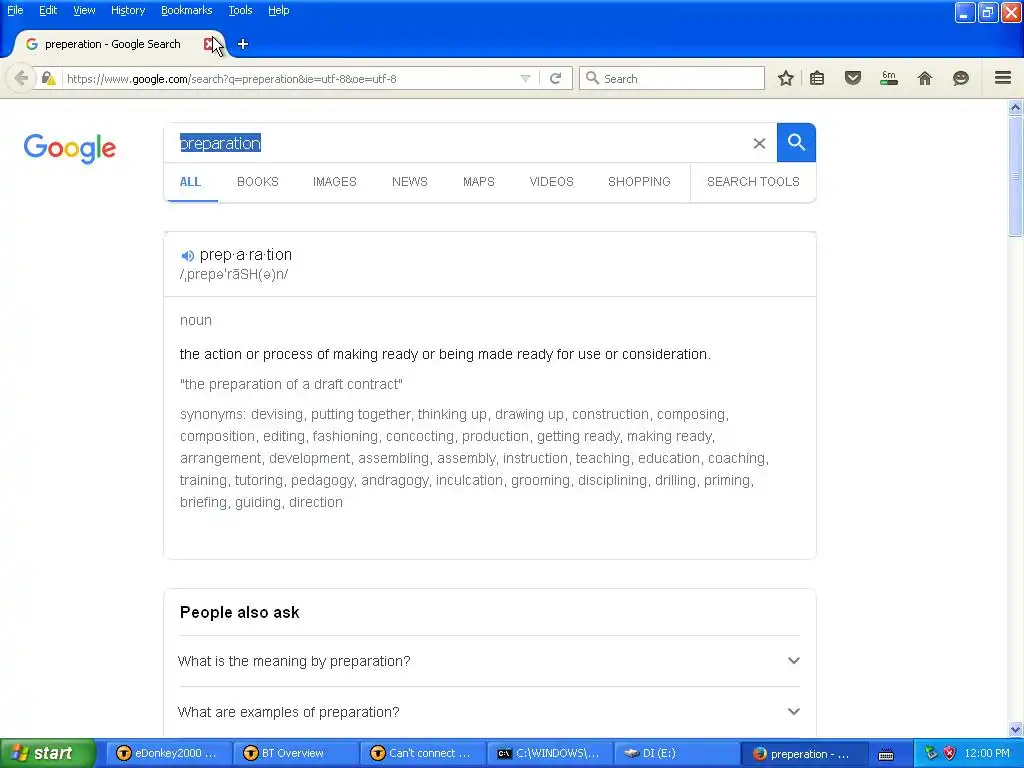
Task: Open the View menu
Action: point(84,10)
